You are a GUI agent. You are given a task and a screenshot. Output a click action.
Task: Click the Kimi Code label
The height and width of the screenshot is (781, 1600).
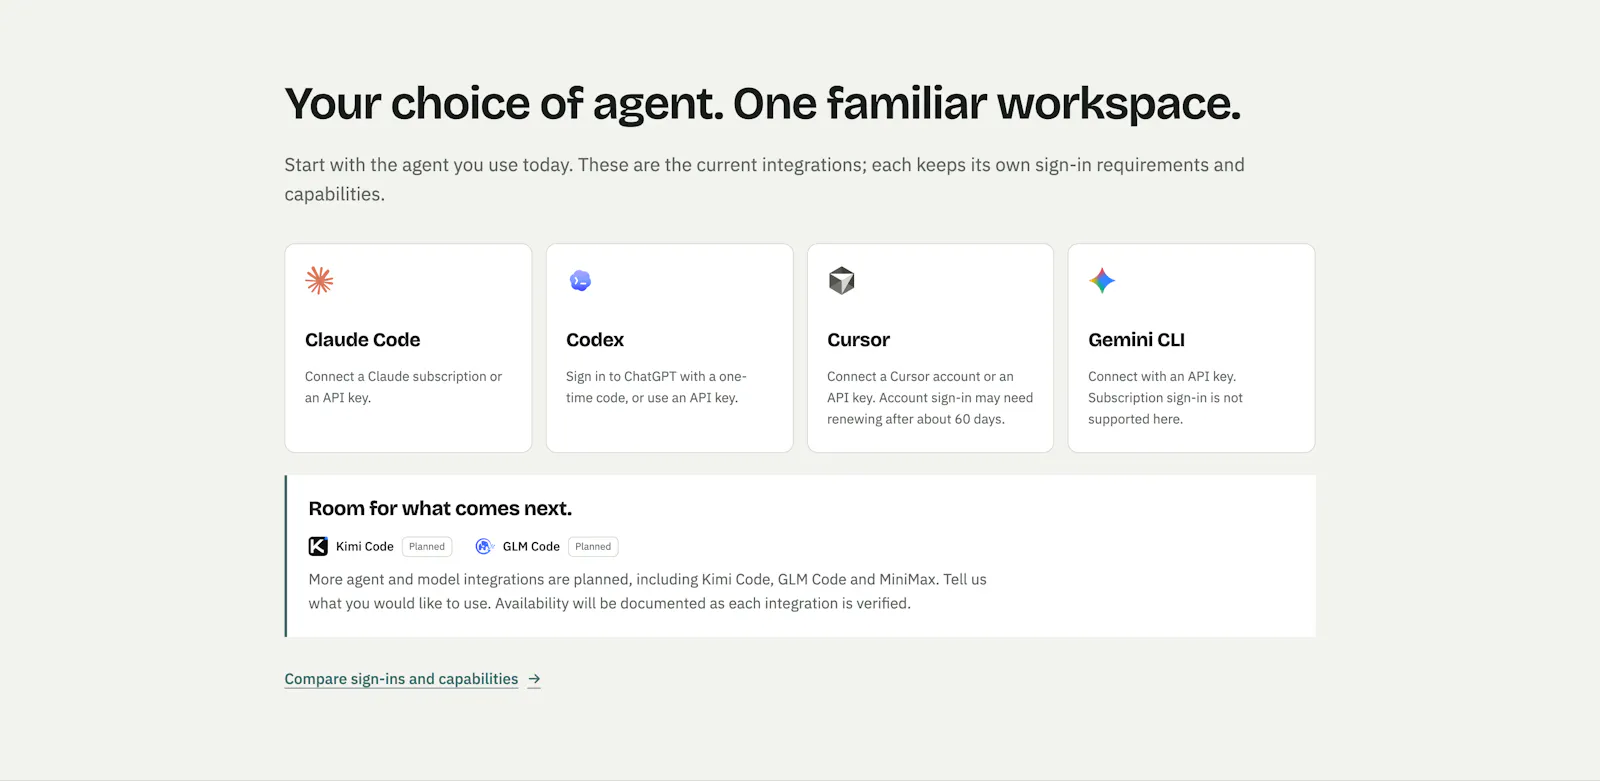[x=365, y=547]
